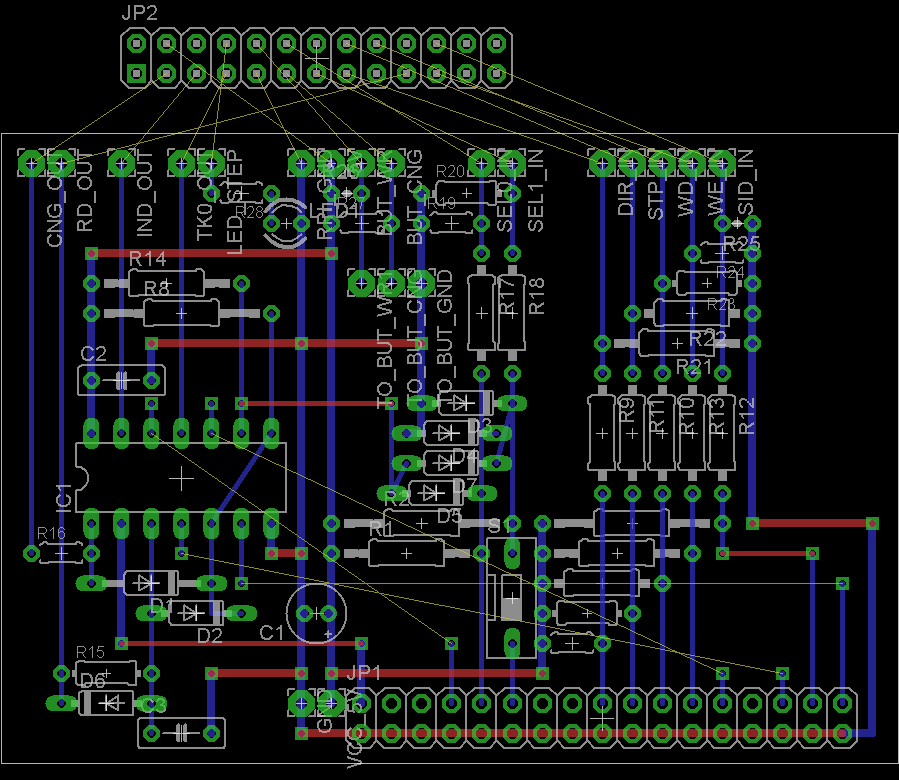
Task: Select the SID_IN pad
Action: click(721, 162)
